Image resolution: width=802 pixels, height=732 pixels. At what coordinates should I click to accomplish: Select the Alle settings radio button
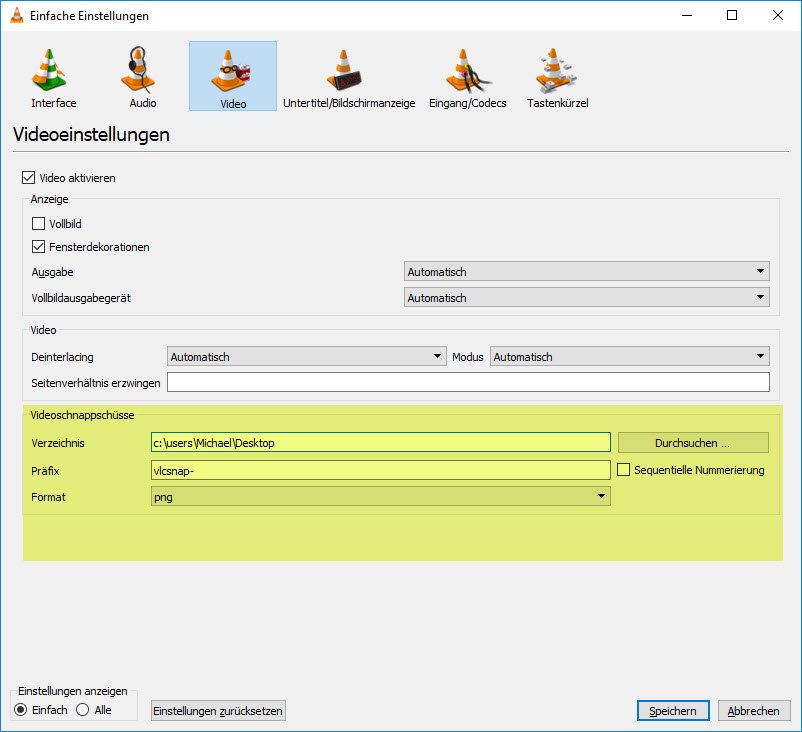point(82,710)
